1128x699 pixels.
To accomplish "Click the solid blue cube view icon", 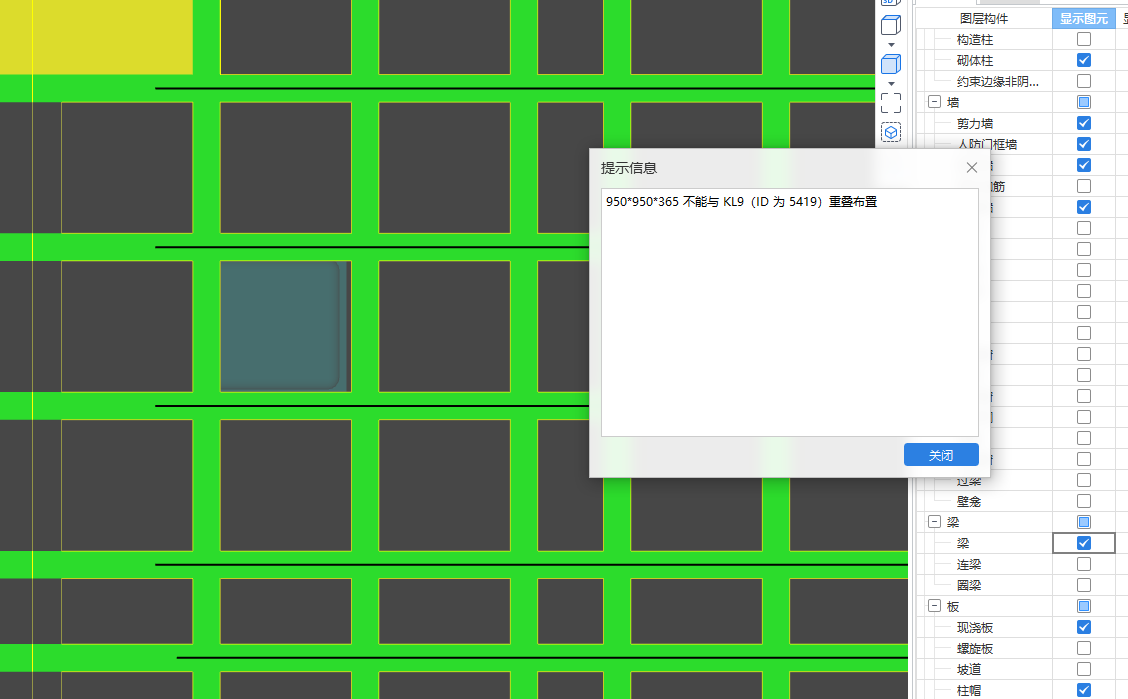I will point(891,64).
